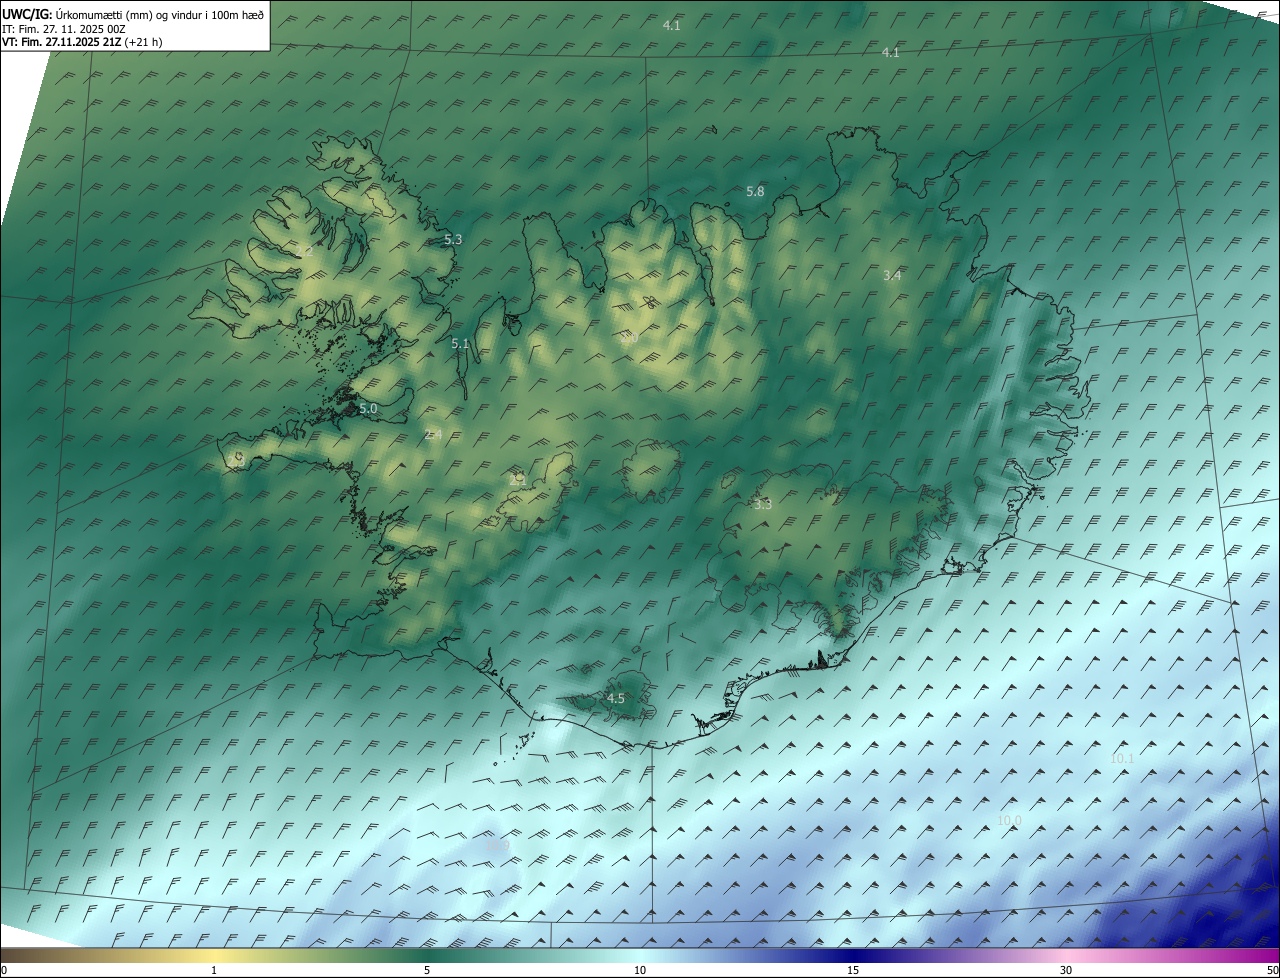Click the color scale tick labeled 30
The height and width of the screenshot is (978, 1280).
[1066, 970]
